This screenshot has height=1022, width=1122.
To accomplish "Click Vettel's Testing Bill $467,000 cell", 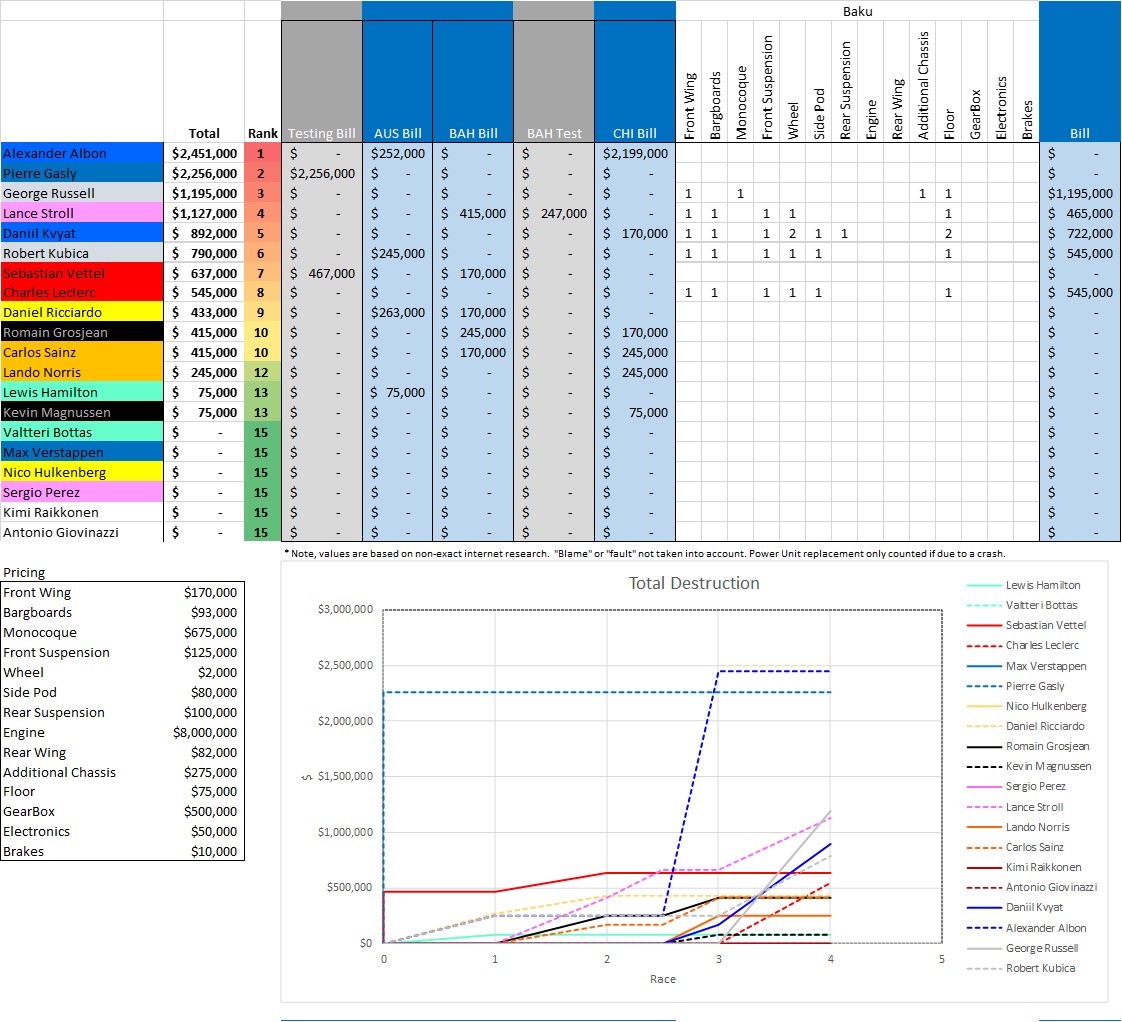I will pos(321,273).
